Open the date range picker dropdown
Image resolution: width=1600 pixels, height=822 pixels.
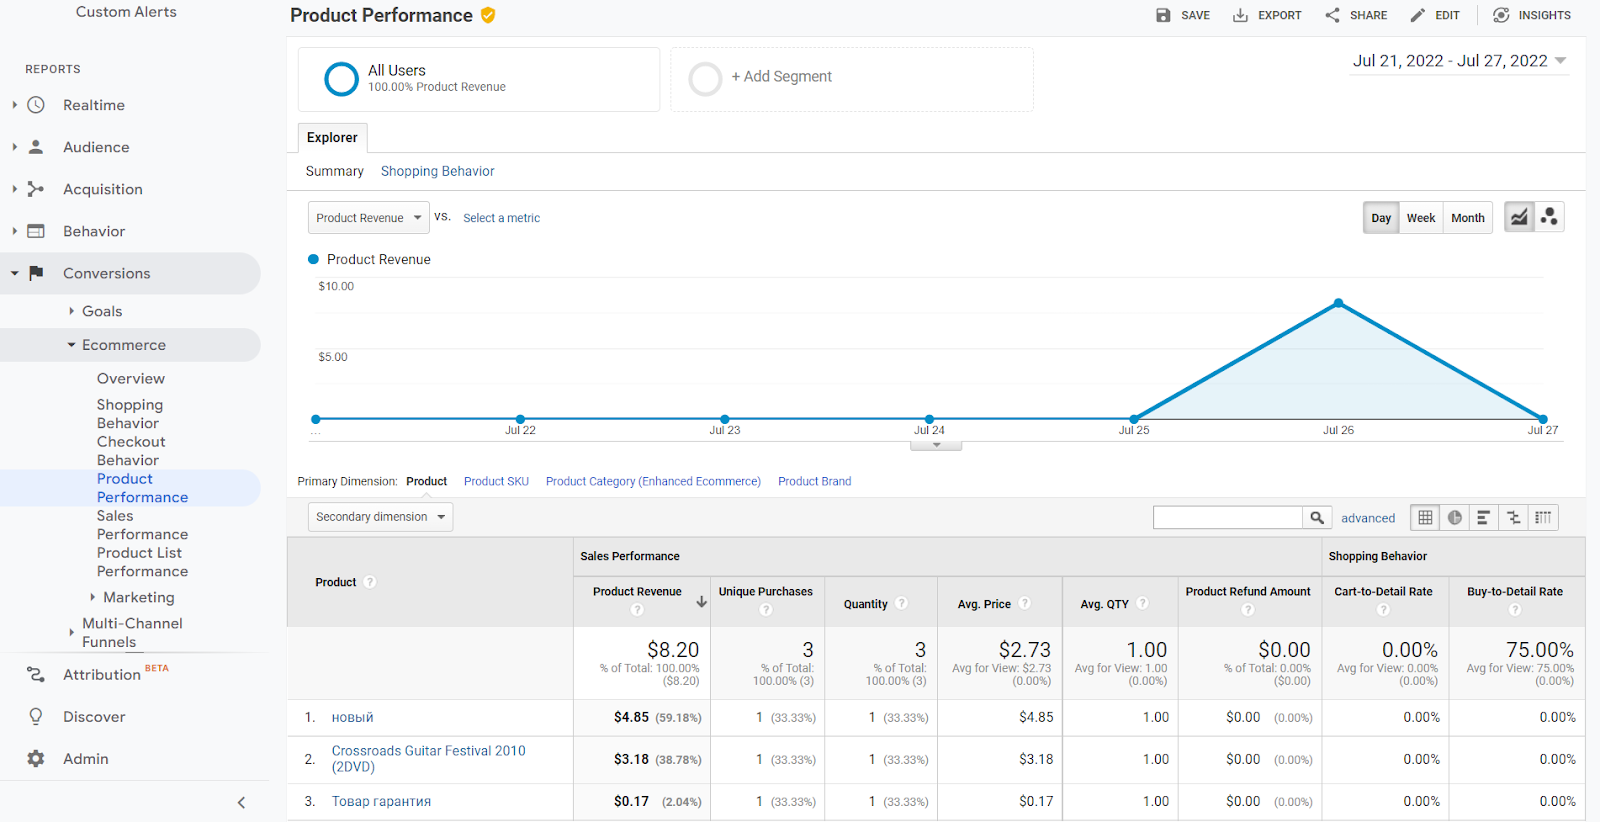pyautogui.click(x=1460, y=61)
